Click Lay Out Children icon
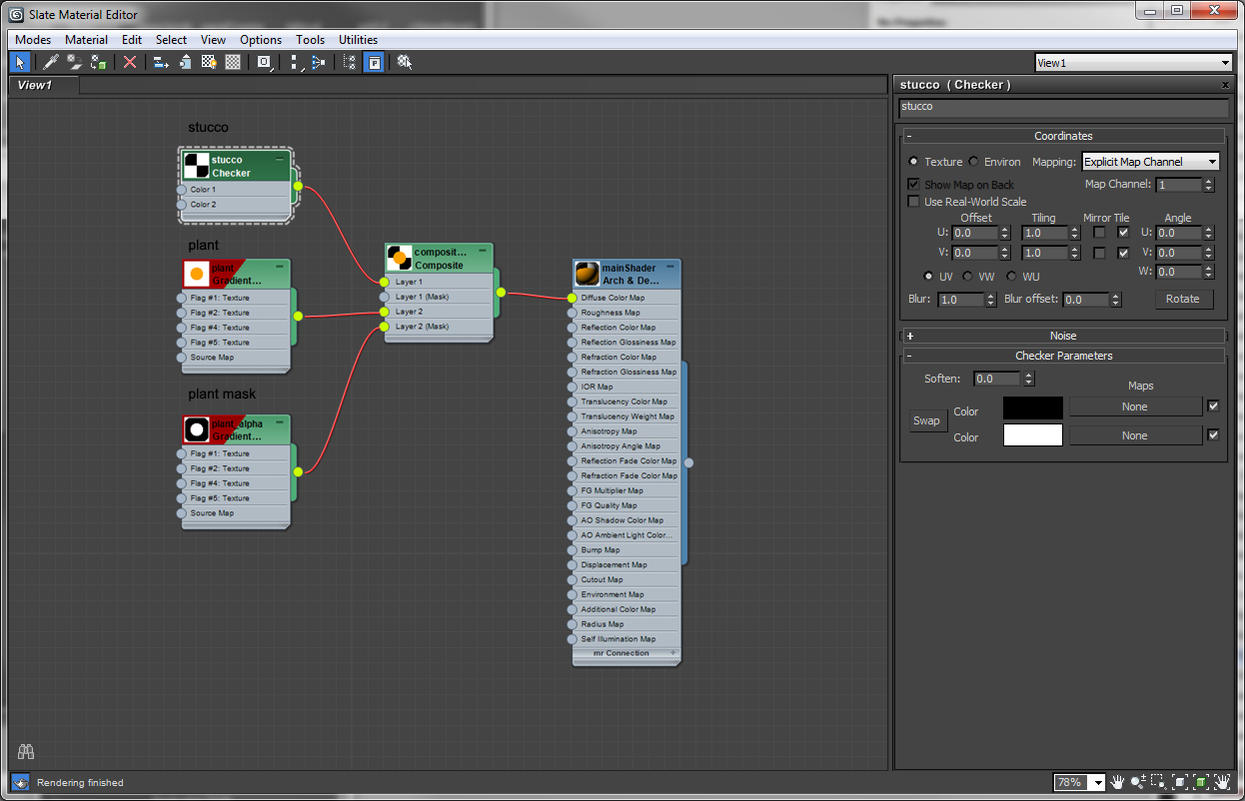Screen dimensions: 1245x801 [x=318, y=62]
